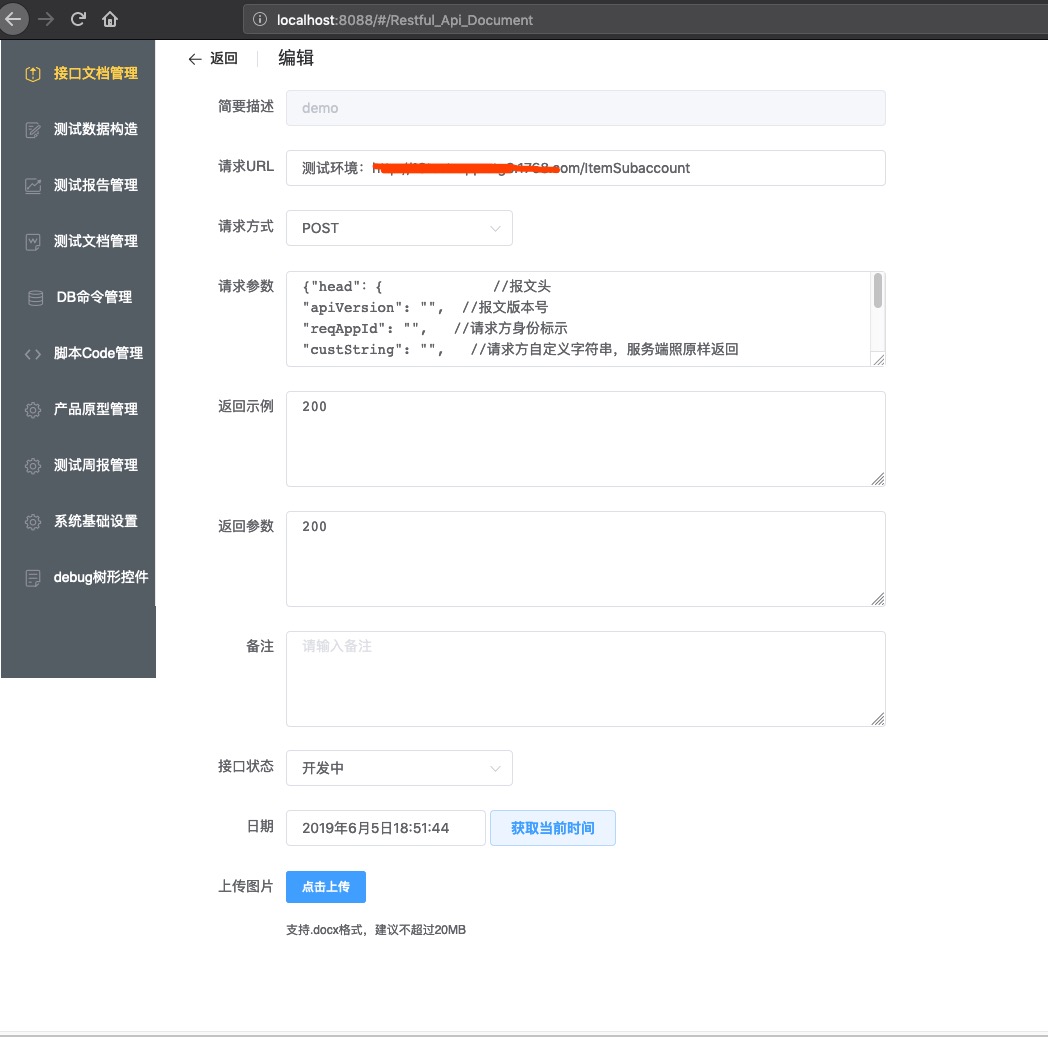
Task: Click the 简要描述 field showing demo
Action: pyautogui.click(x=585, y=108)
